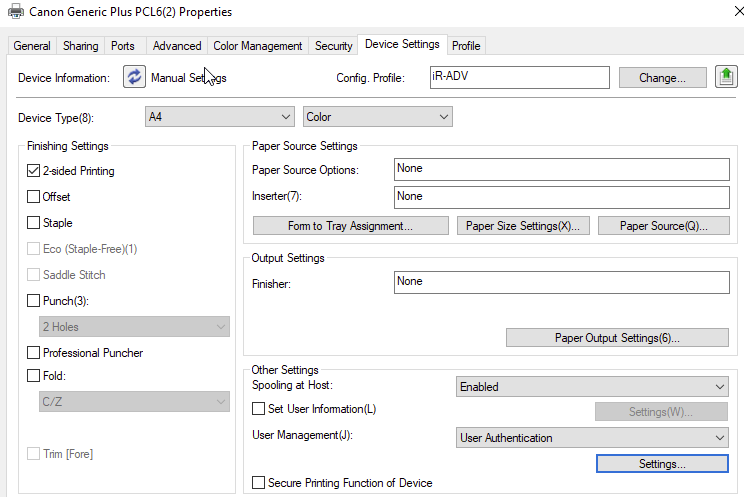Enable the Offset checkbox
Screen dimensions: 744x497
(x=33, y=197)
